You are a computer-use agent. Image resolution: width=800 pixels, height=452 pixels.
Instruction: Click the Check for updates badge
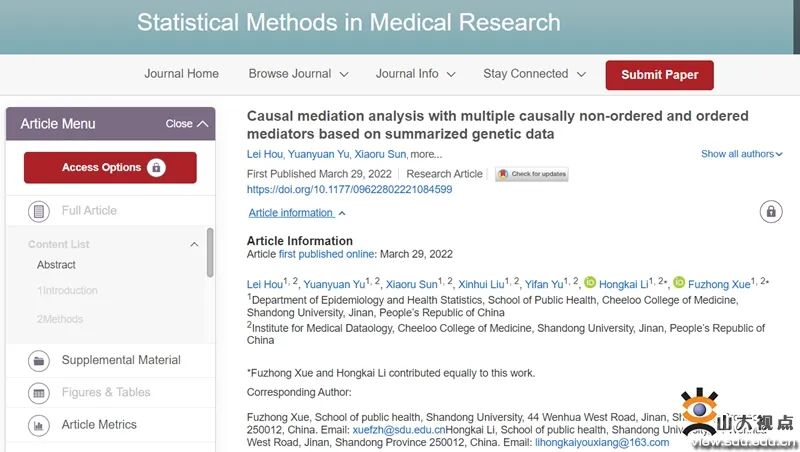pos(532,174)
